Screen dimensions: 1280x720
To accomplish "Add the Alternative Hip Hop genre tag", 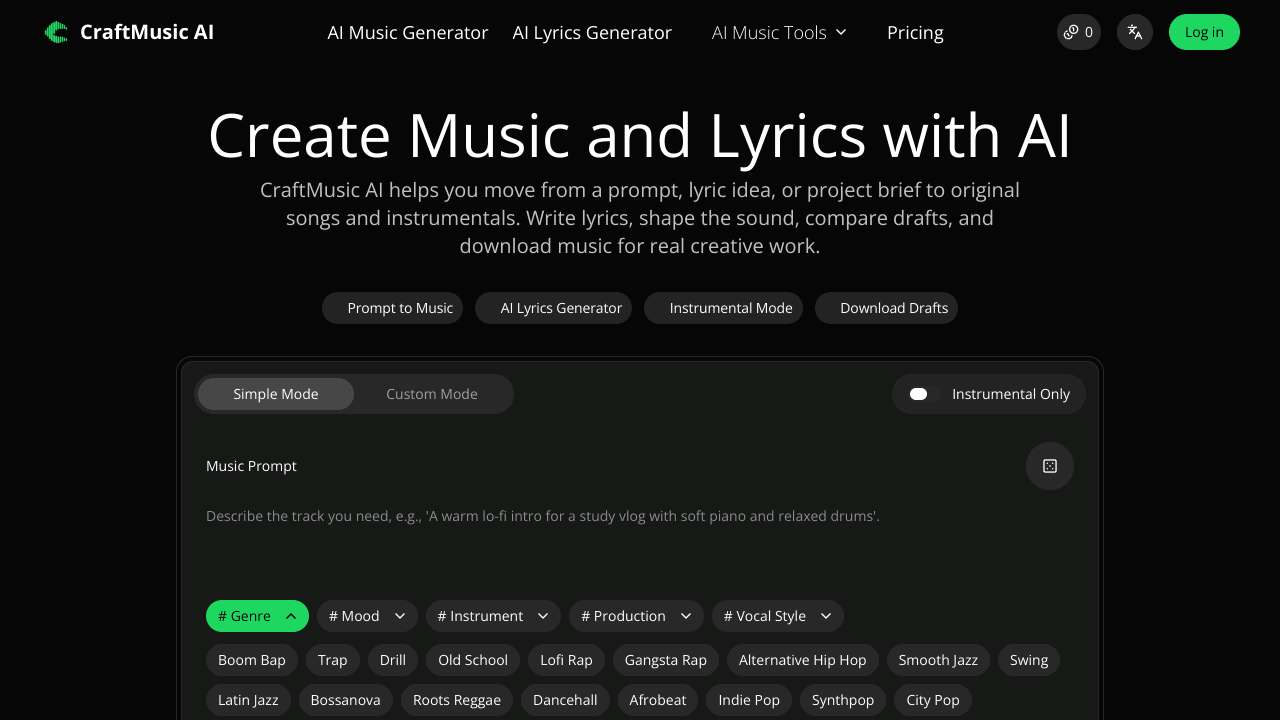I will (x=803, y=660).
